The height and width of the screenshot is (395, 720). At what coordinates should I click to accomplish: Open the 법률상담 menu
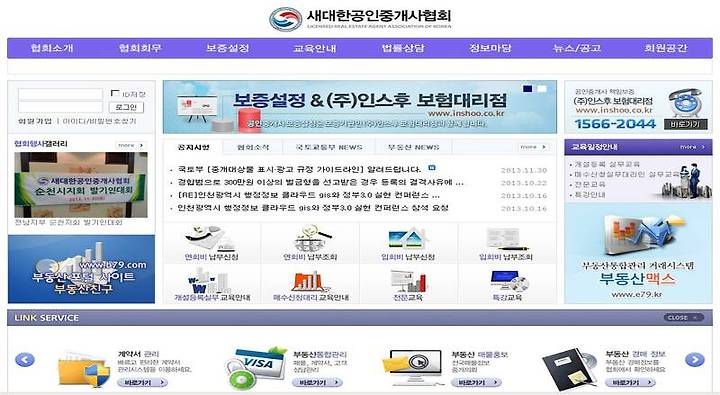point(403,48)
